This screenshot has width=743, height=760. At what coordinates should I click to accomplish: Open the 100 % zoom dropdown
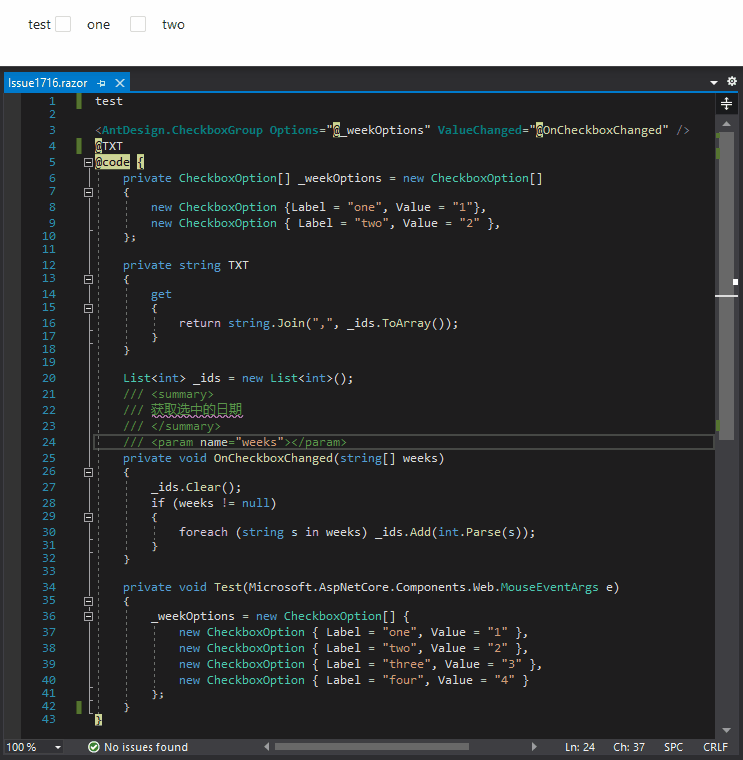[58, 747]
